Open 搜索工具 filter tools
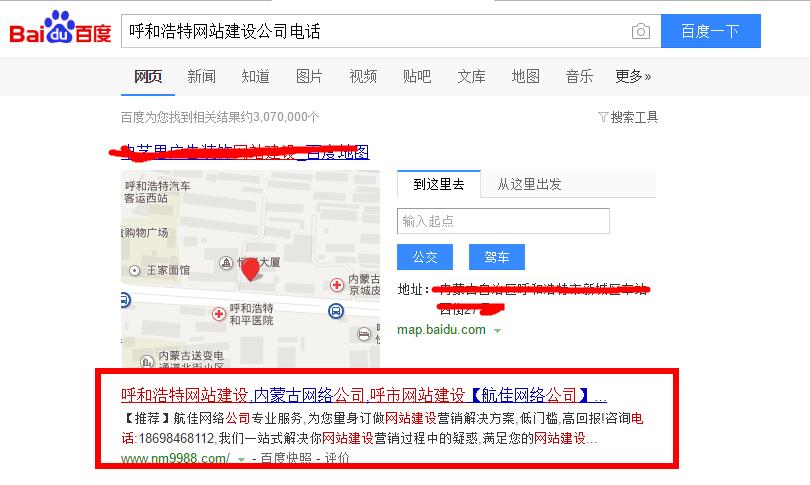 (628, 117)
